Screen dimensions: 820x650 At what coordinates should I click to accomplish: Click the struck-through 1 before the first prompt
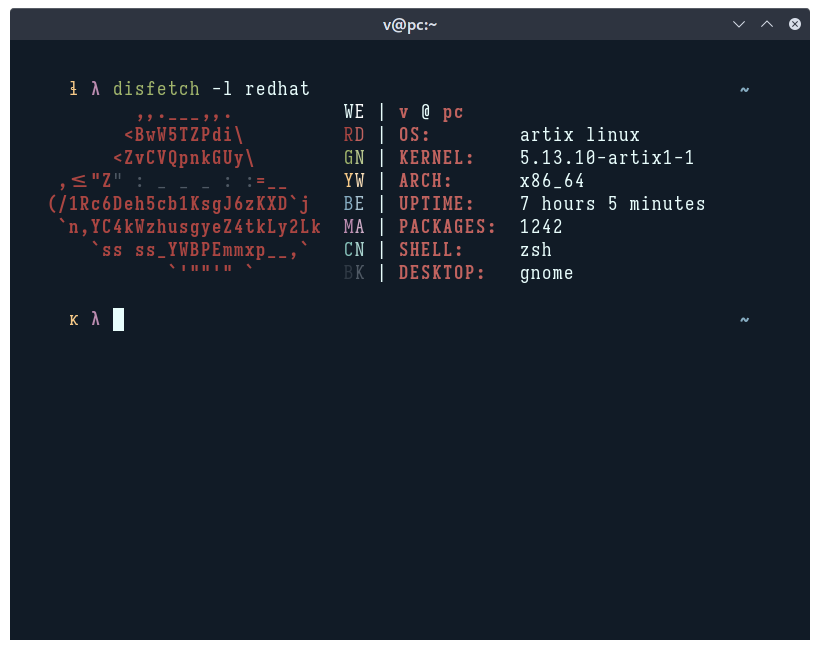pos(72,89)
